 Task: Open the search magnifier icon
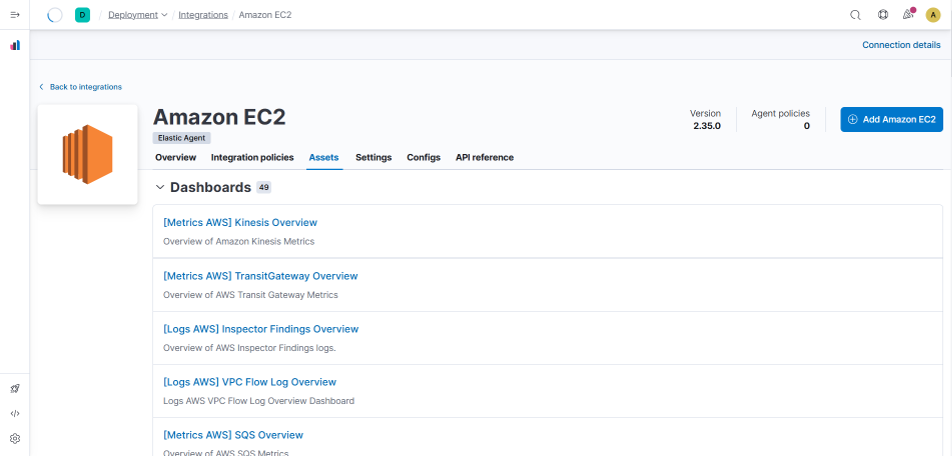pyautogui.click(x=855, y=15)
